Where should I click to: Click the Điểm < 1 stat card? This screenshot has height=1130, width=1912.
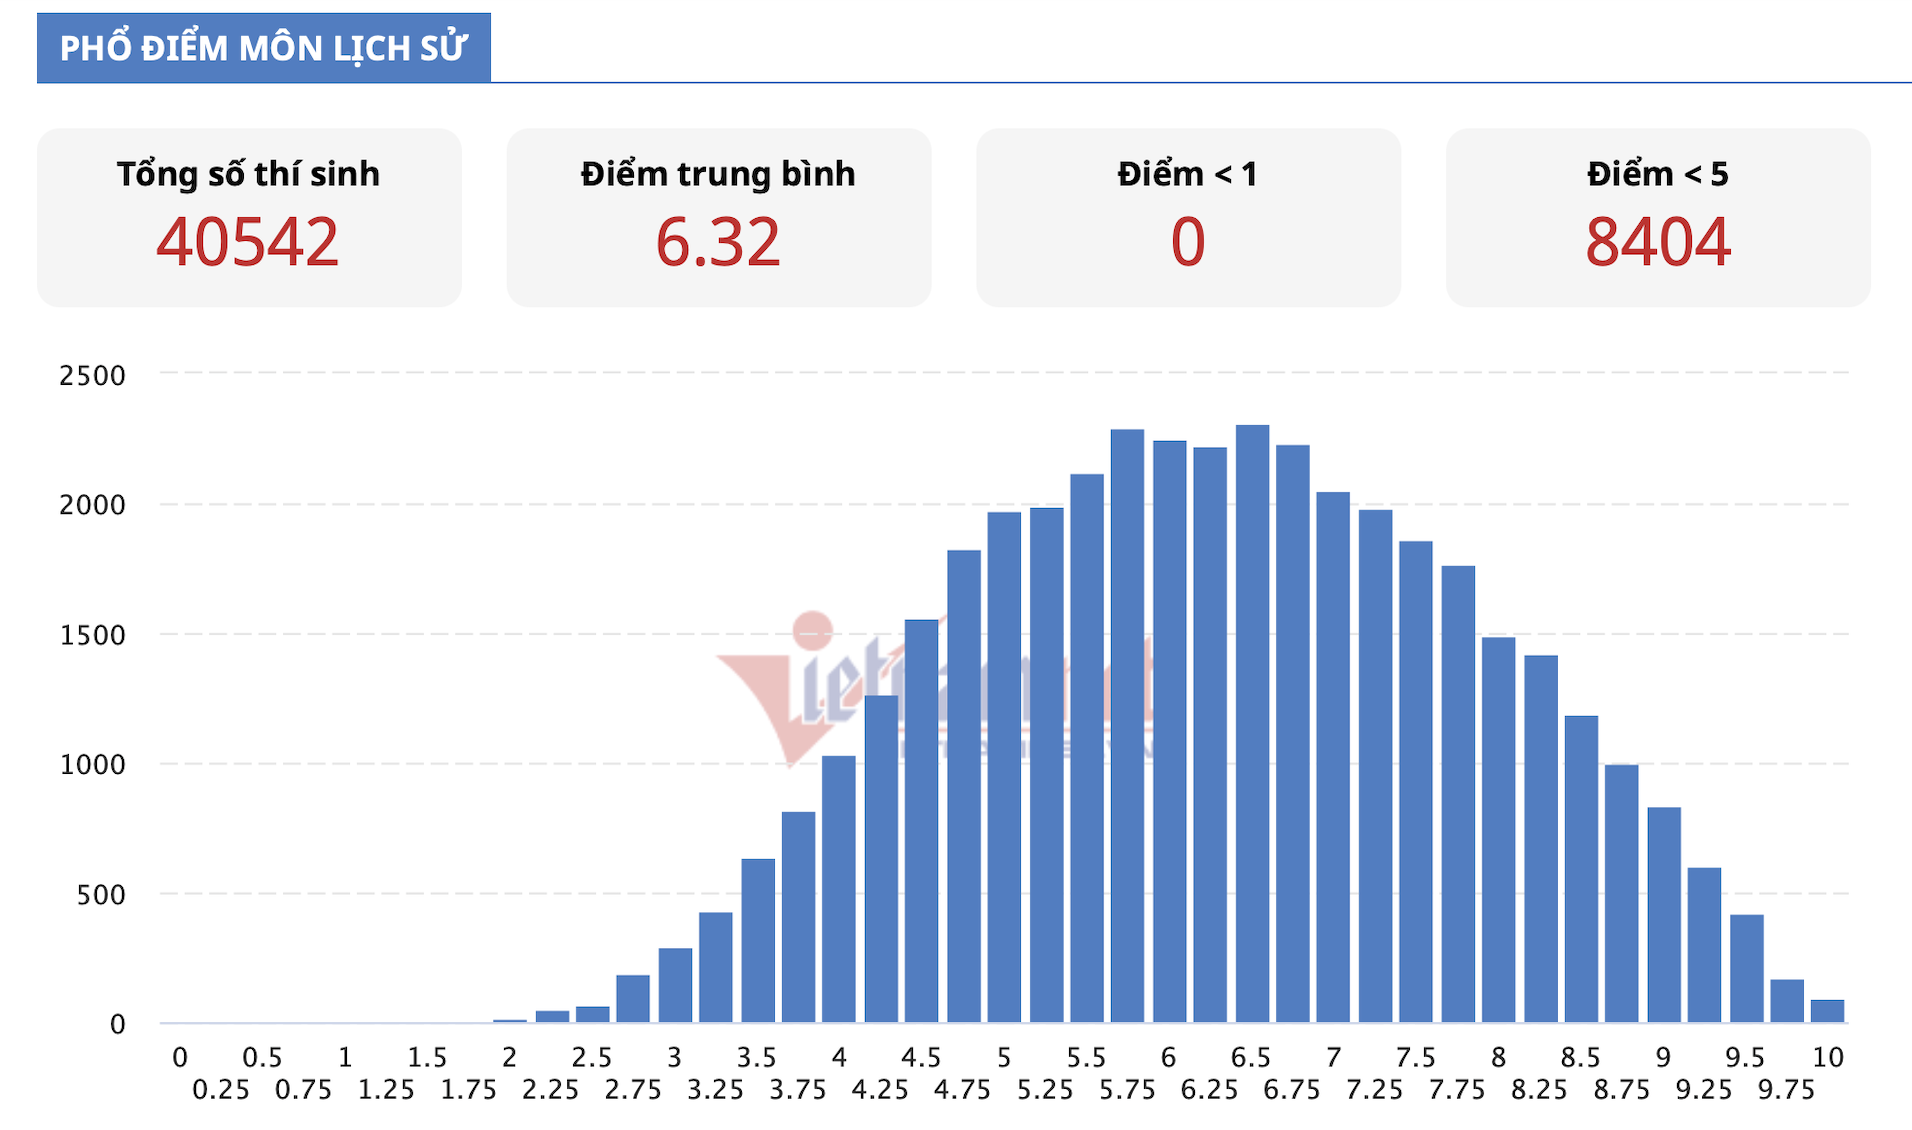click(1188, 217)
